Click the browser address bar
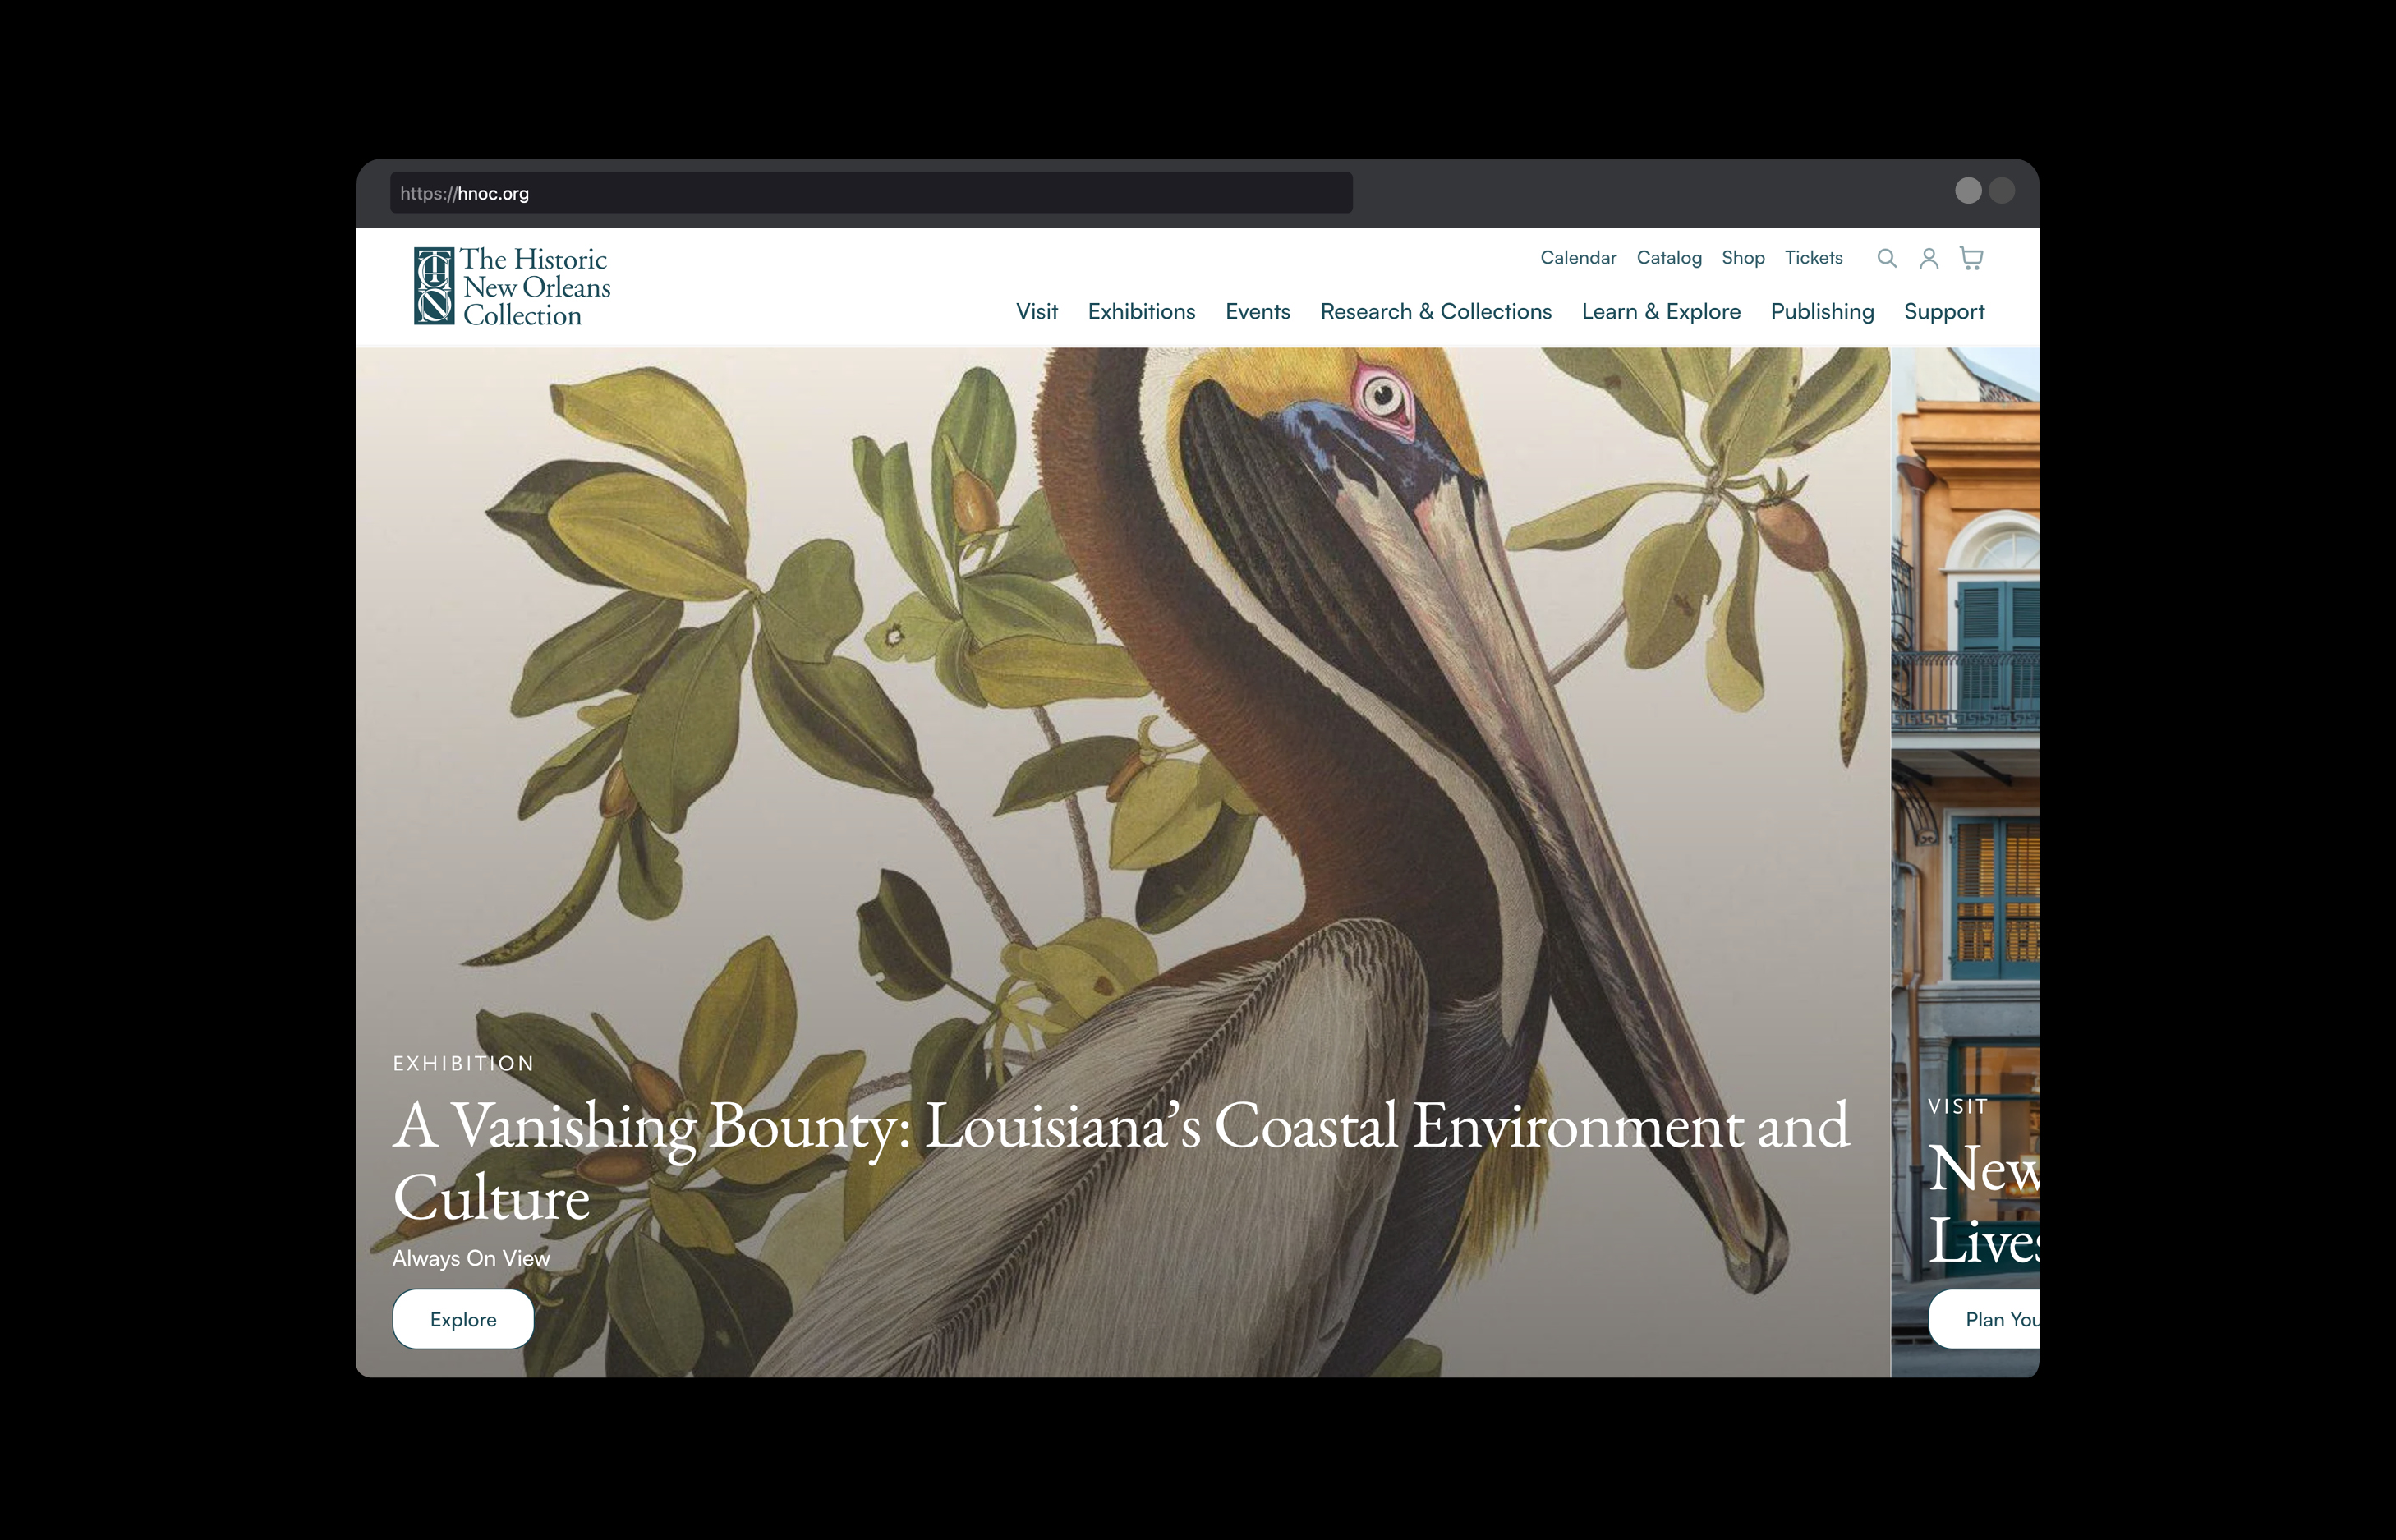This screenshot has height=1540, width=2396. (870, 193)
